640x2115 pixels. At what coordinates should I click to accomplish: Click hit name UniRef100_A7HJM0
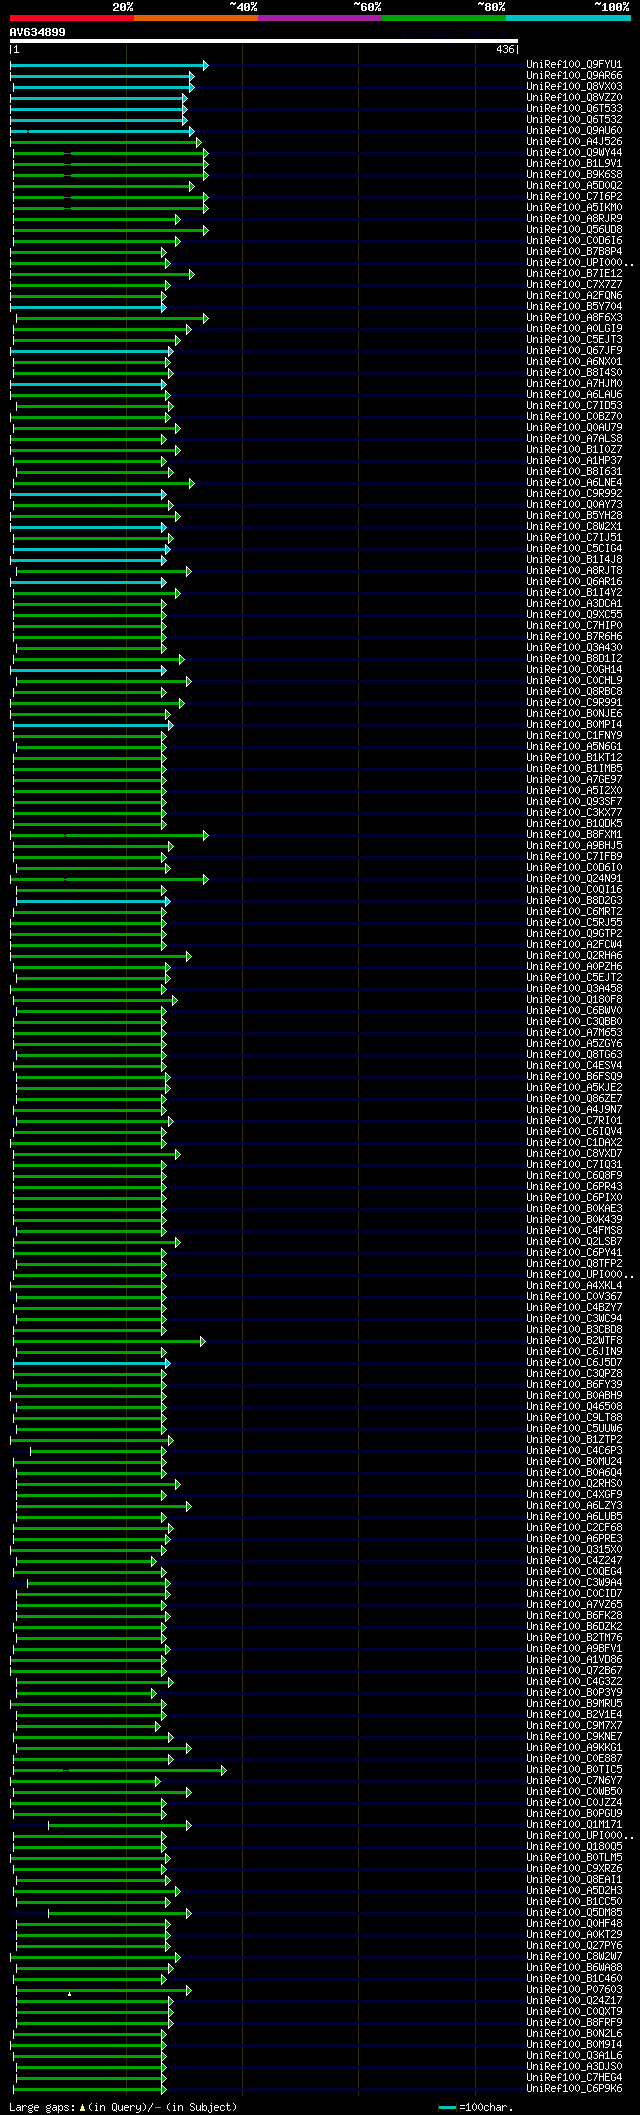pos(574,384)
